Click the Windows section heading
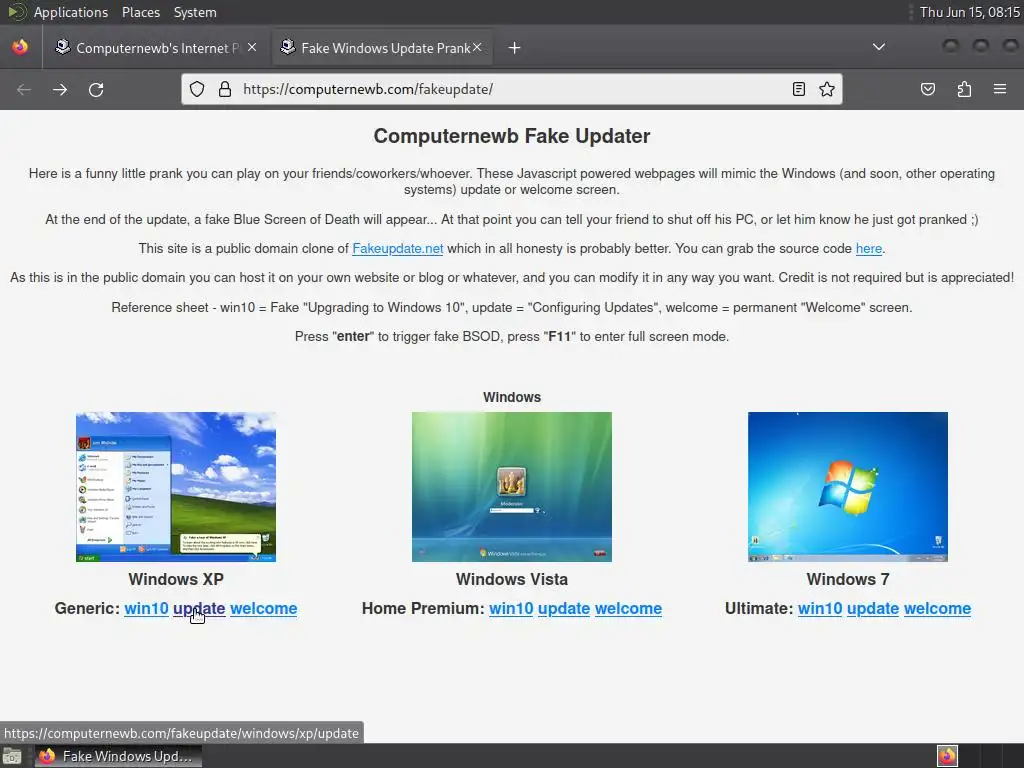The width and height of the screenshot is (1024, 768). (x=512, y=397)
